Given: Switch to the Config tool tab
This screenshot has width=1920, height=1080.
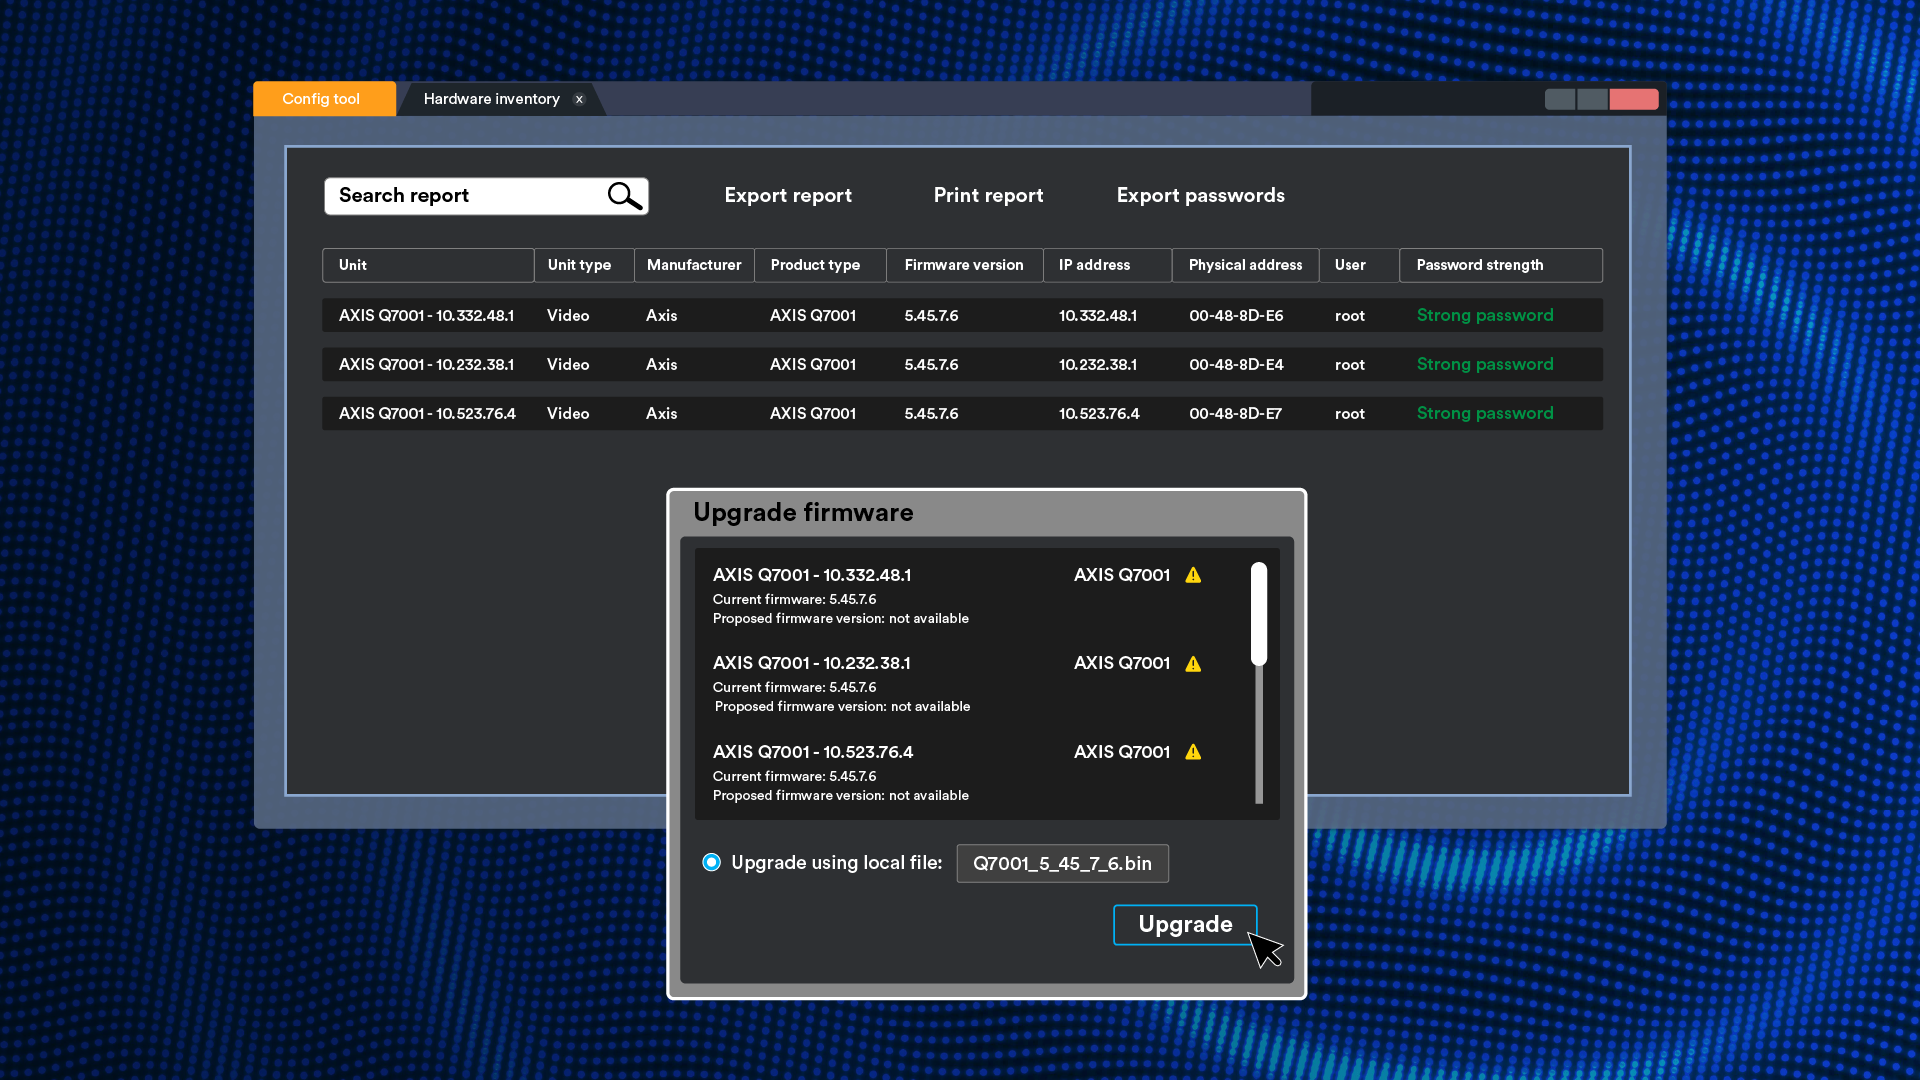Looking at the screenshot, I should 322,99.
